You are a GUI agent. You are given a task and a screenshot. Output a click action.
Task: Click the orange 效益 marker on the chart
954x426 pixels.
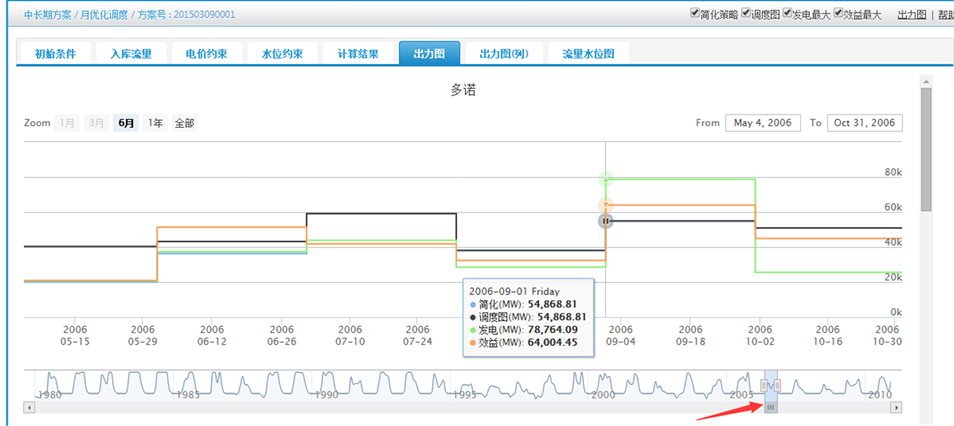[605, 205]
